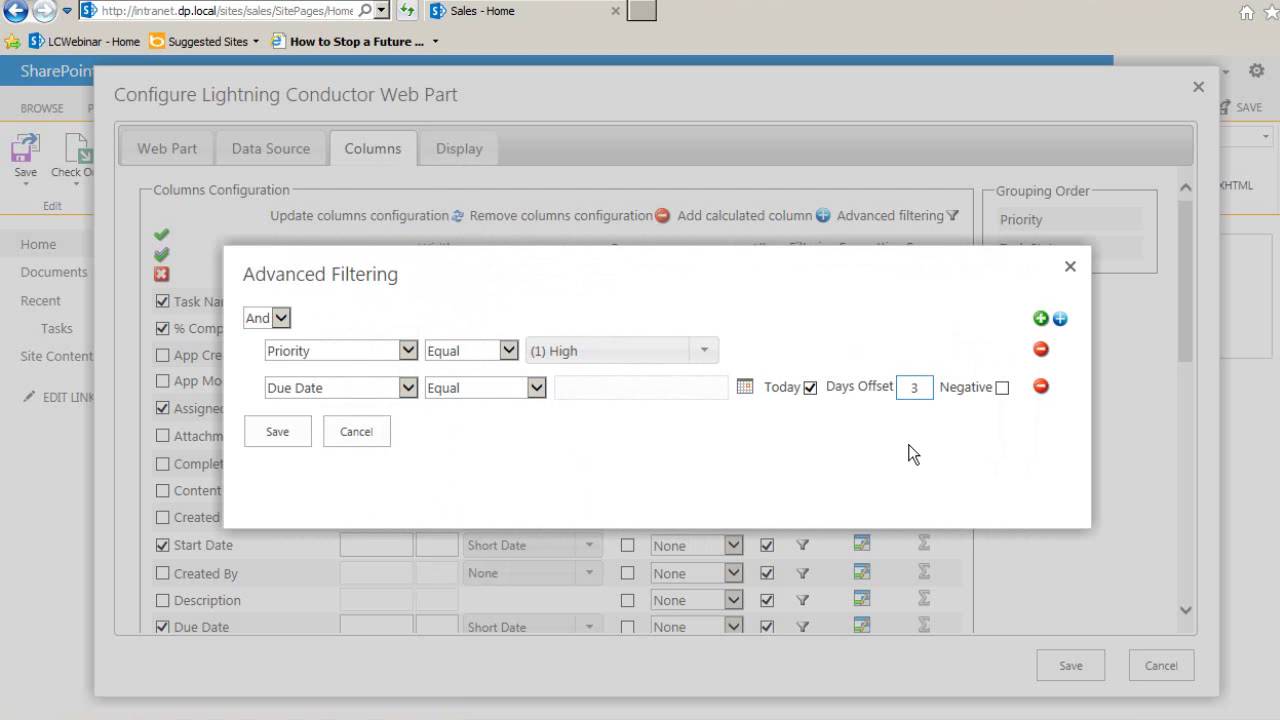Viewport: 1280px width, 720px height.
Task: Enable the Negative checkbox
Action: [x=1002, y=388]
